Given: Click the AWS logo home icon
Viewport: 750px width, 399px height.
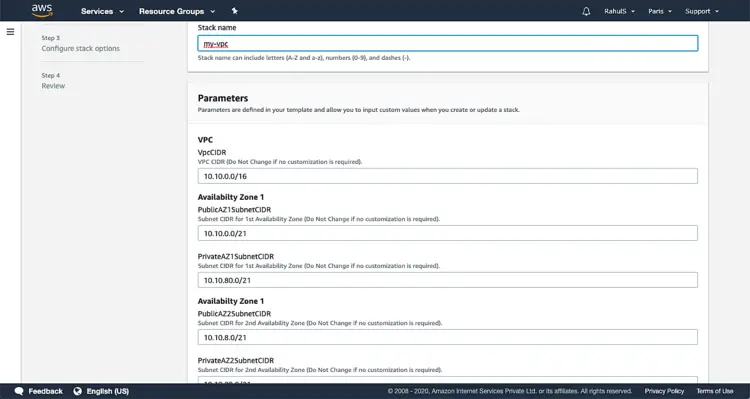Looking at the screenshot, I should click(42, 11).
